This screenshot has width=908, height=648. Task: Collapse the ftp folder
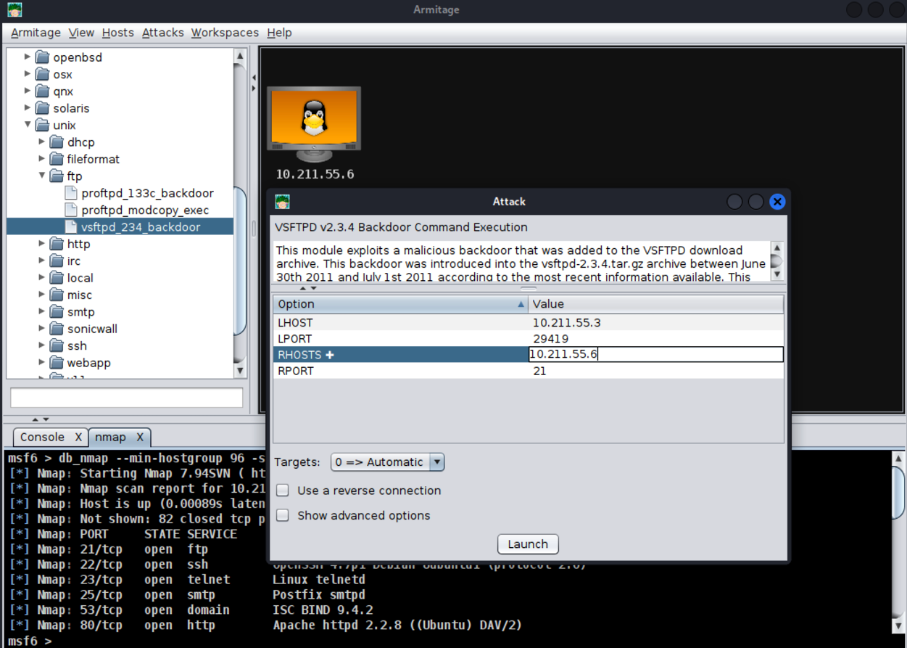tap(42, 175)
